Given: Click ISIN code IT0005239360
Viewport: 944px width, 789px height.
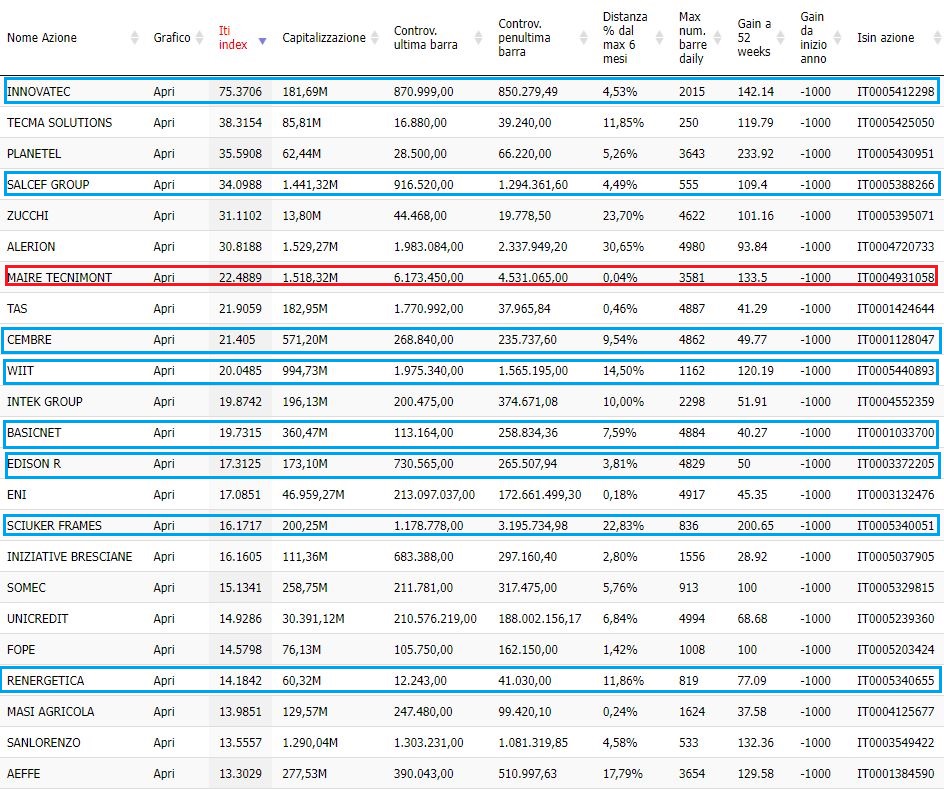Looking at the screenshot, I should coord(896,619).
